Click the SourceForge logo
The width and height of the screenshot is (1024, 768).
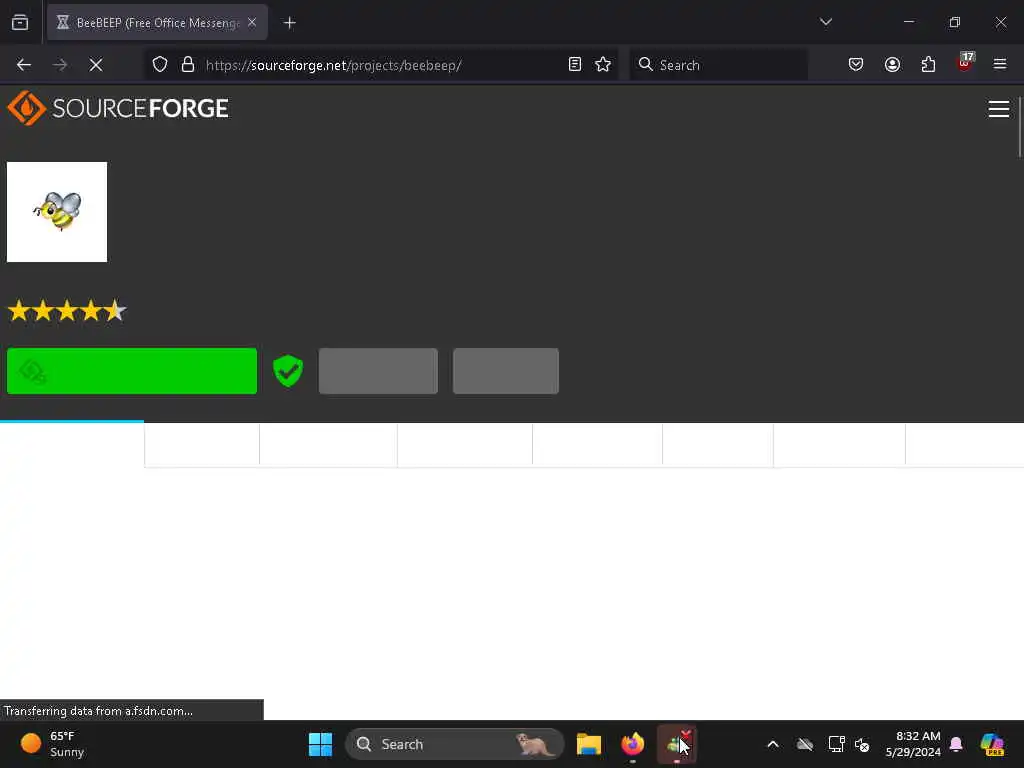coord(118,108)
